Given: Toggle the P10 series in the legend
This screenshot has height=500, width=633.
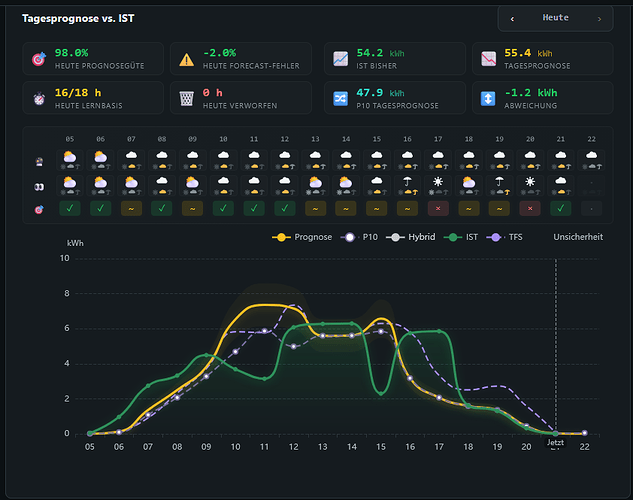Looking at the screenshot, I should [359, 237].
